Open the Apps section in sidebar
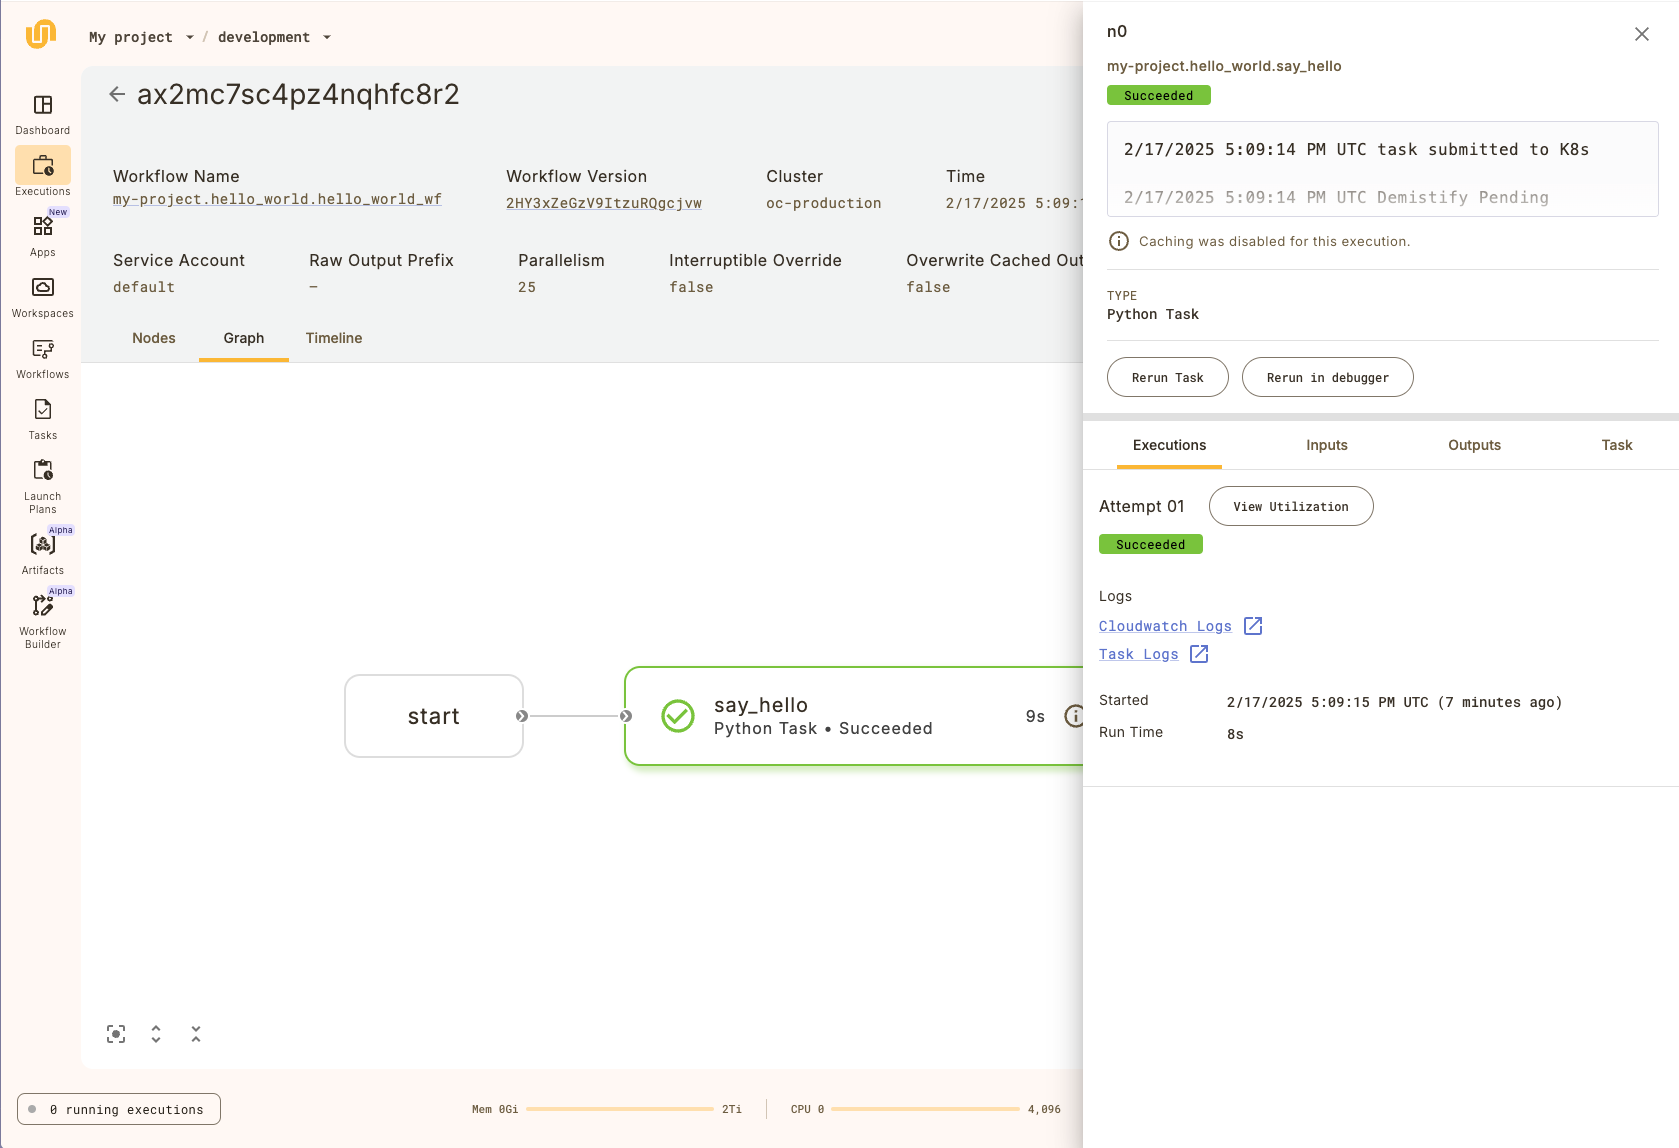The width and height of the screenshot is (1679, 1148). (x=43, y=228)
